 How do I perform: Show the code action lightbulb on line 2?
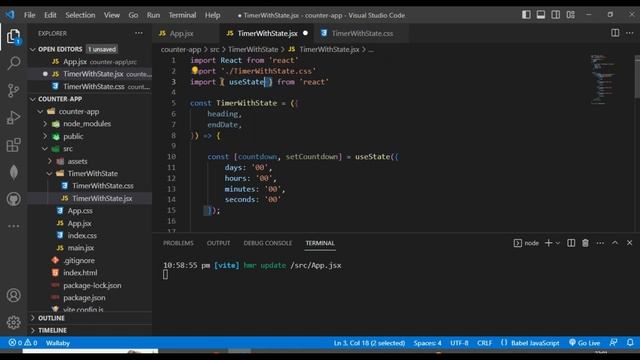pyautogui.click(x=195, y=70)
